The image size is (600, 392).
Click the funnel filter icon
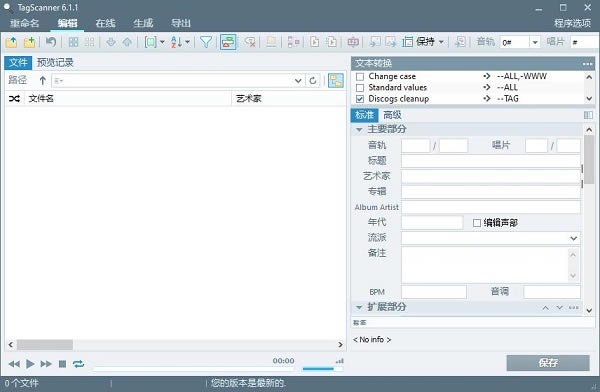click(206, 42)
